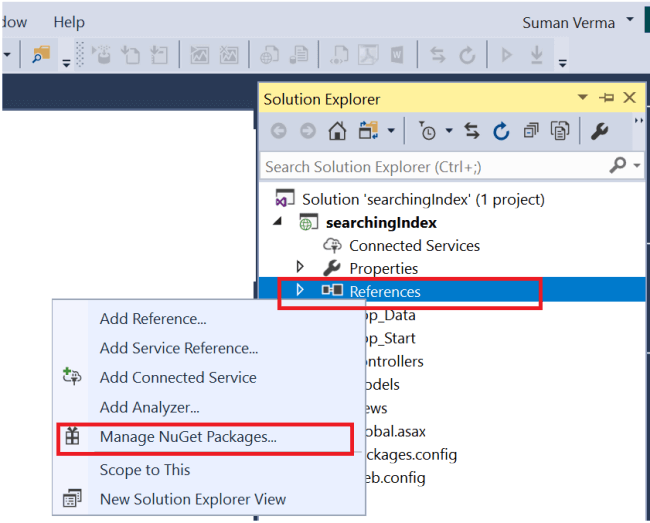The width and height of the screenshot is (650, 523).
Task: Open Pending Changes Filter dropdown arrow
Action: tap(449, 131)
